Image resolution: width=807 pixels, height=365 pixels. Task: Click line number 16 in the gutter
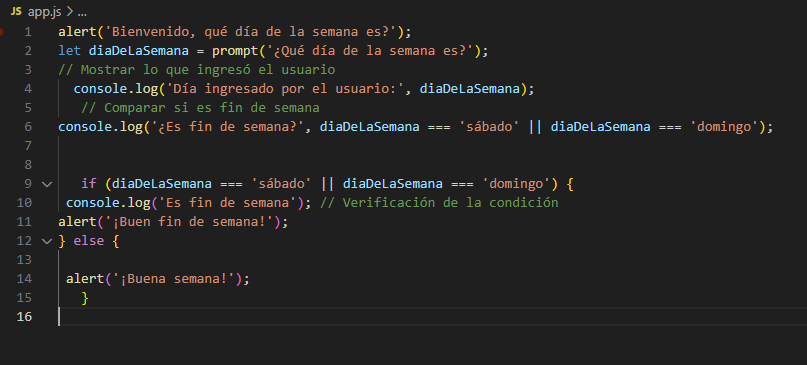[24, 317]
